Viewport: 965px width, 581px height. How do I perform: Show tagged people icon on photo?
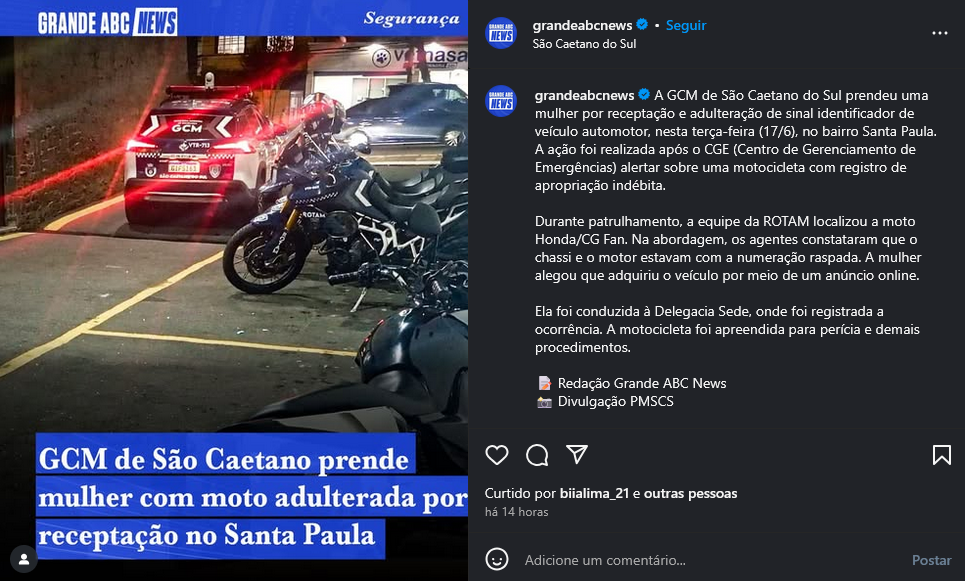coord(23,559)
